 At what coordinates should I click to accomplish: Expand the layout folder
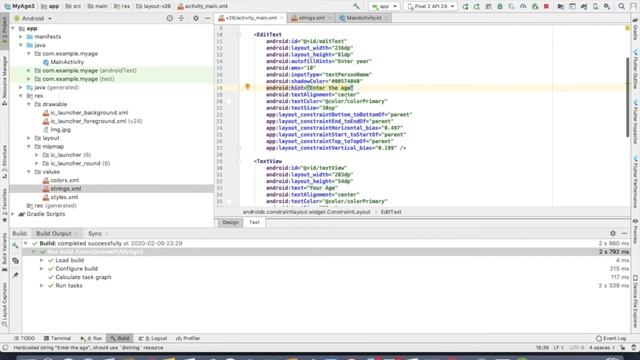(29, 138)
